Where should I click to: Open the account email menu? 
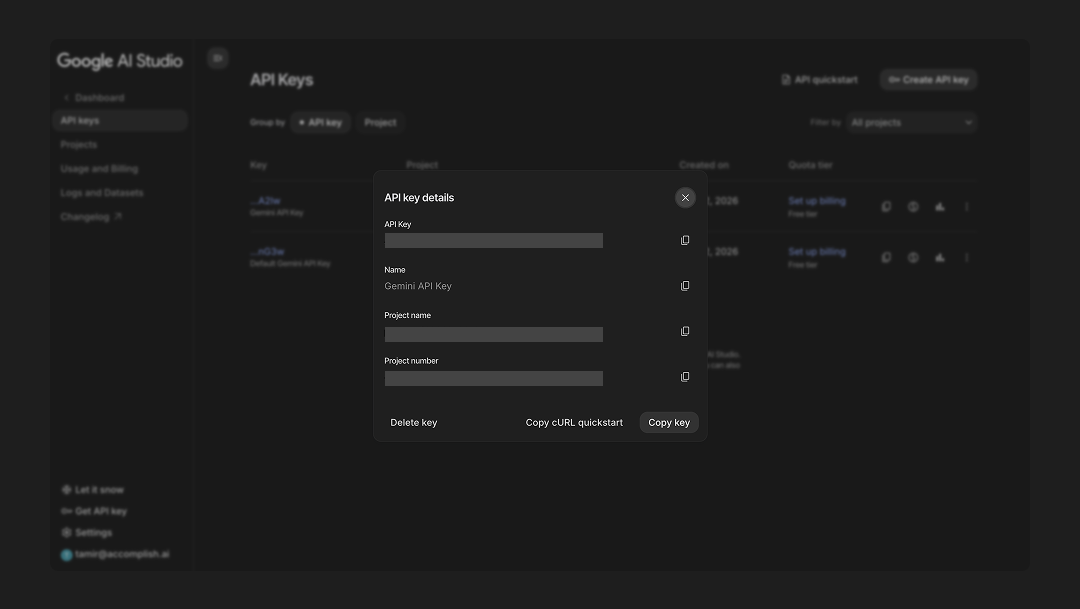(x=115, y=554)
